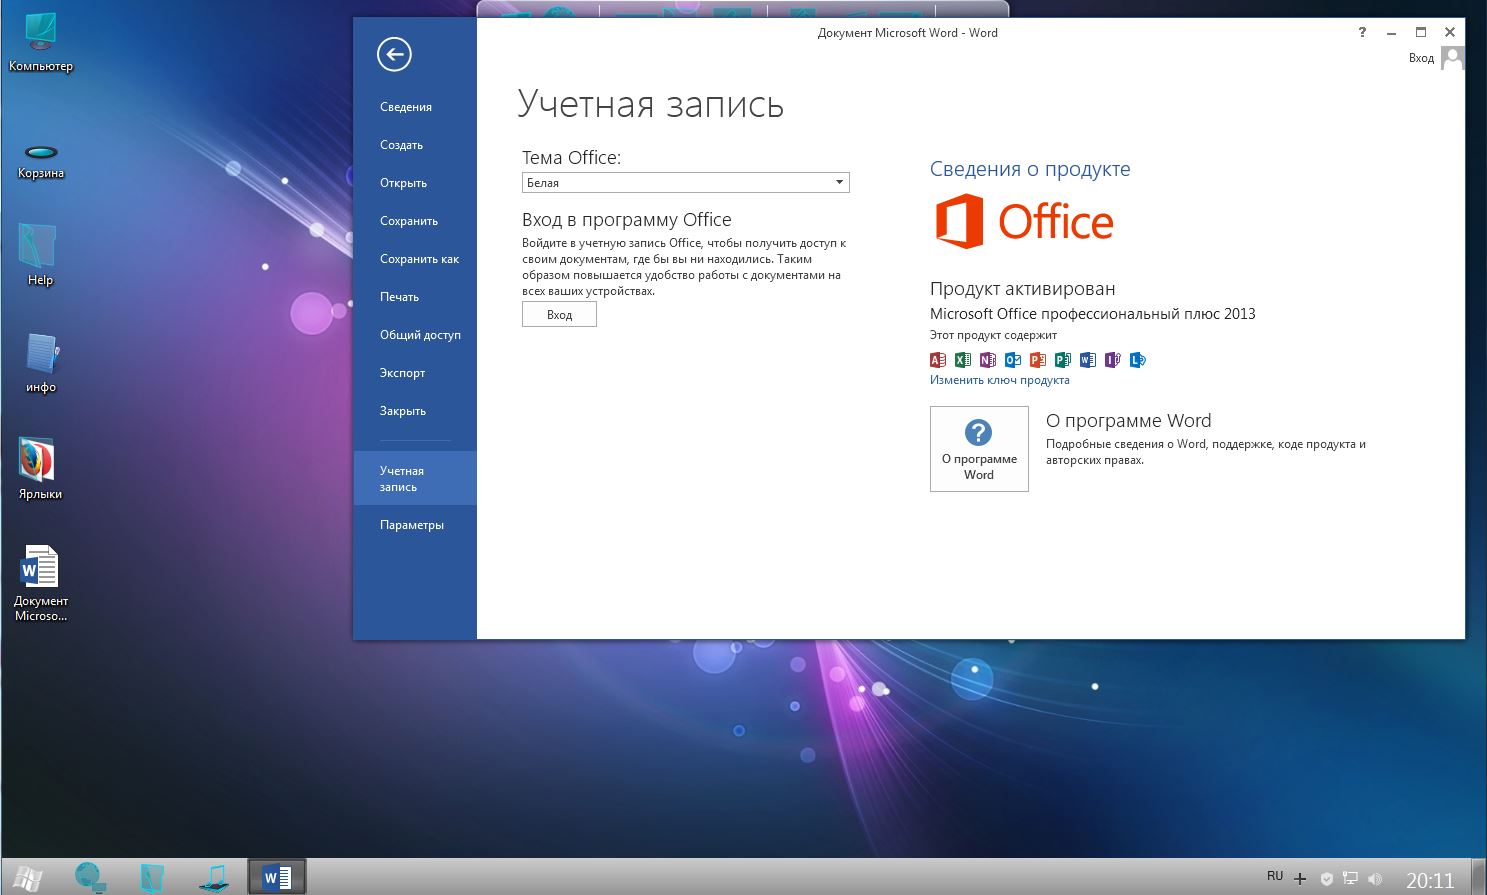Click the large Office logo
This screenshot has height=895, width=1487.
point(1024,221)
